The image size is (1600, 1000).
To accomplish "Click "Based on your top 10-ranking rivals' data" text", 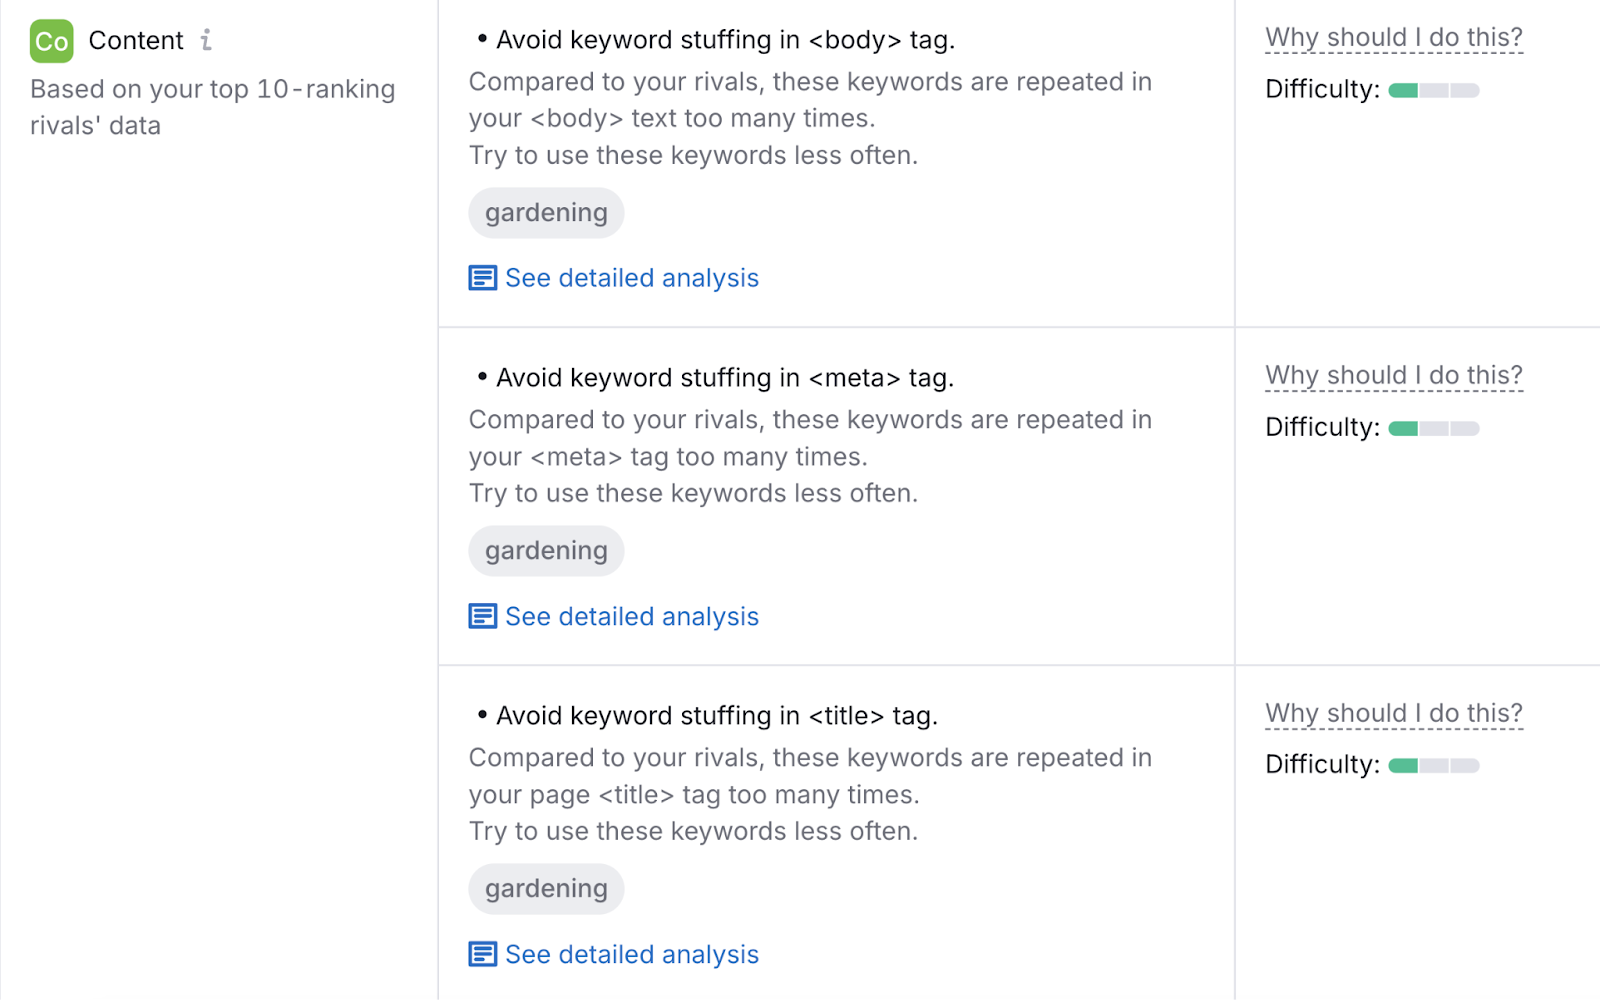I will [212, 106].
